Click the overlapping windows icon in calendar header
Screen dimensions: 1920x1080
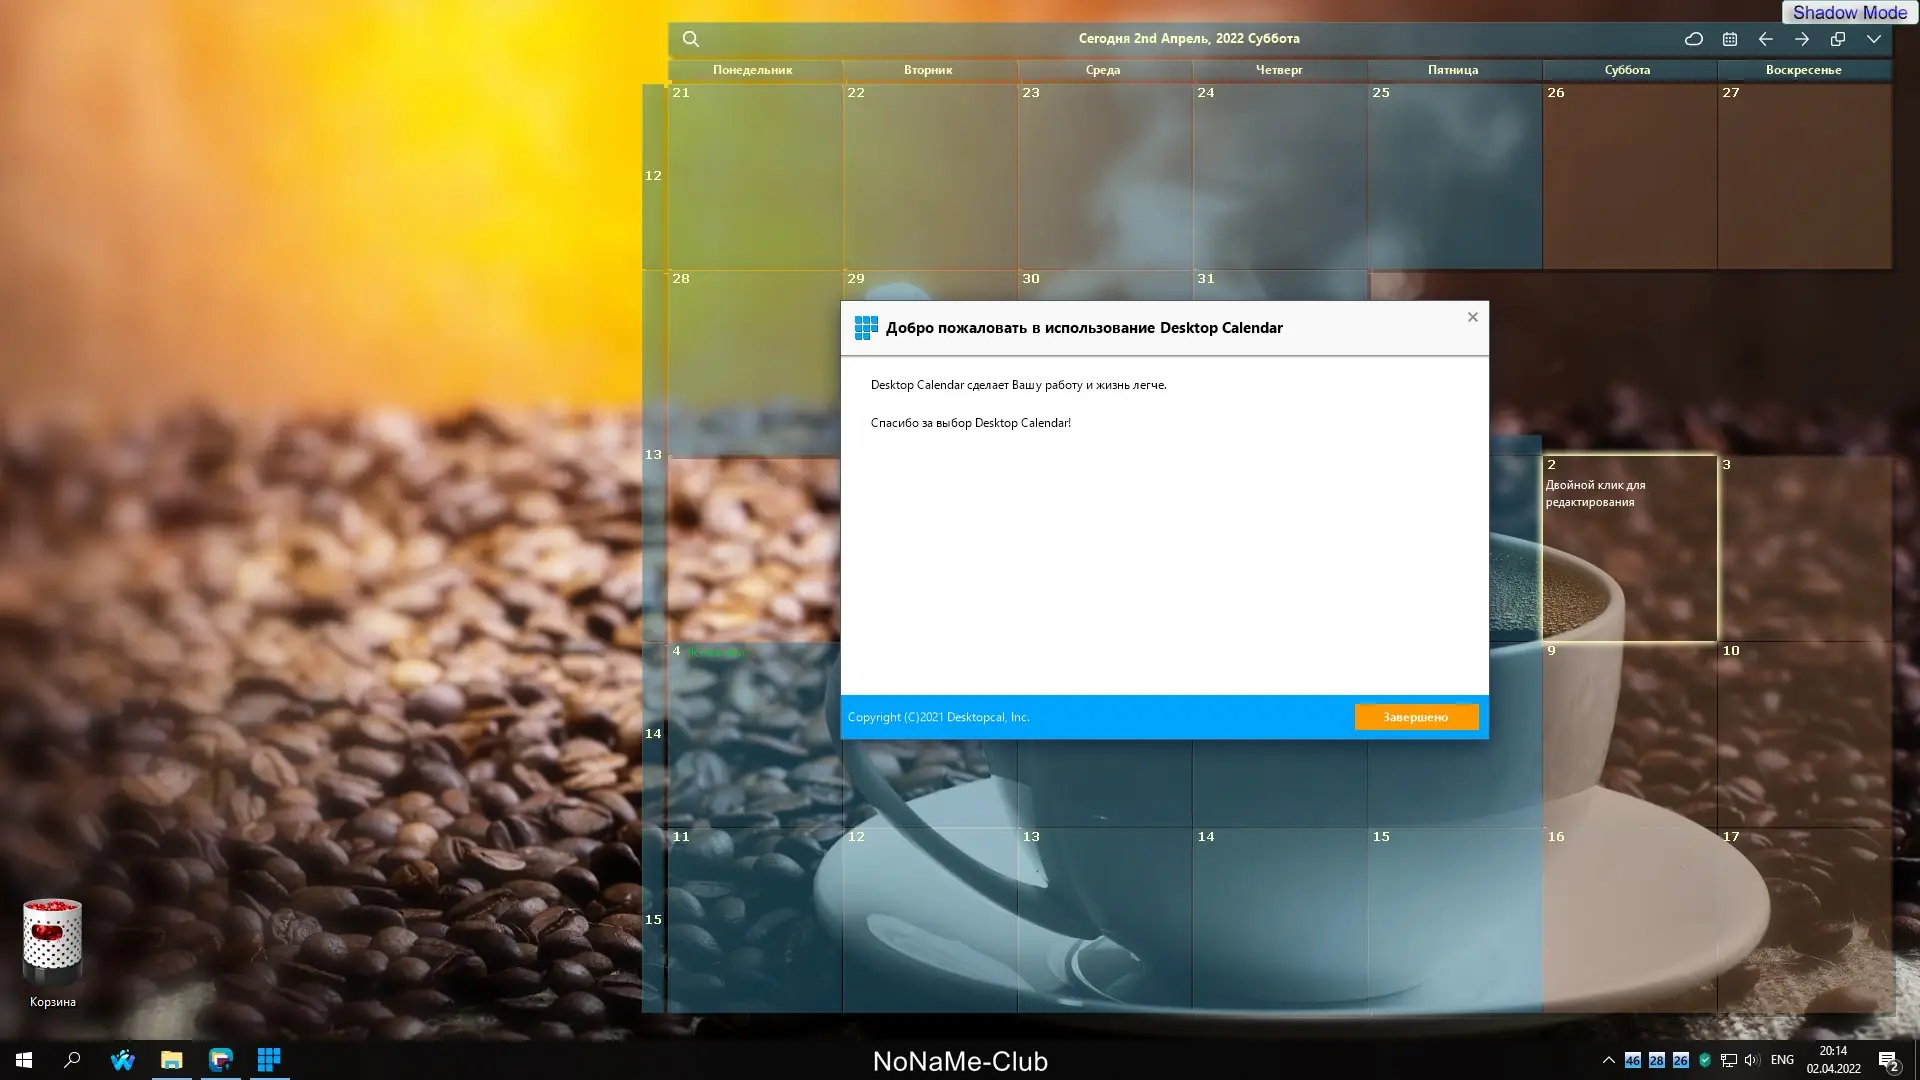click(x=1837, y=39)
